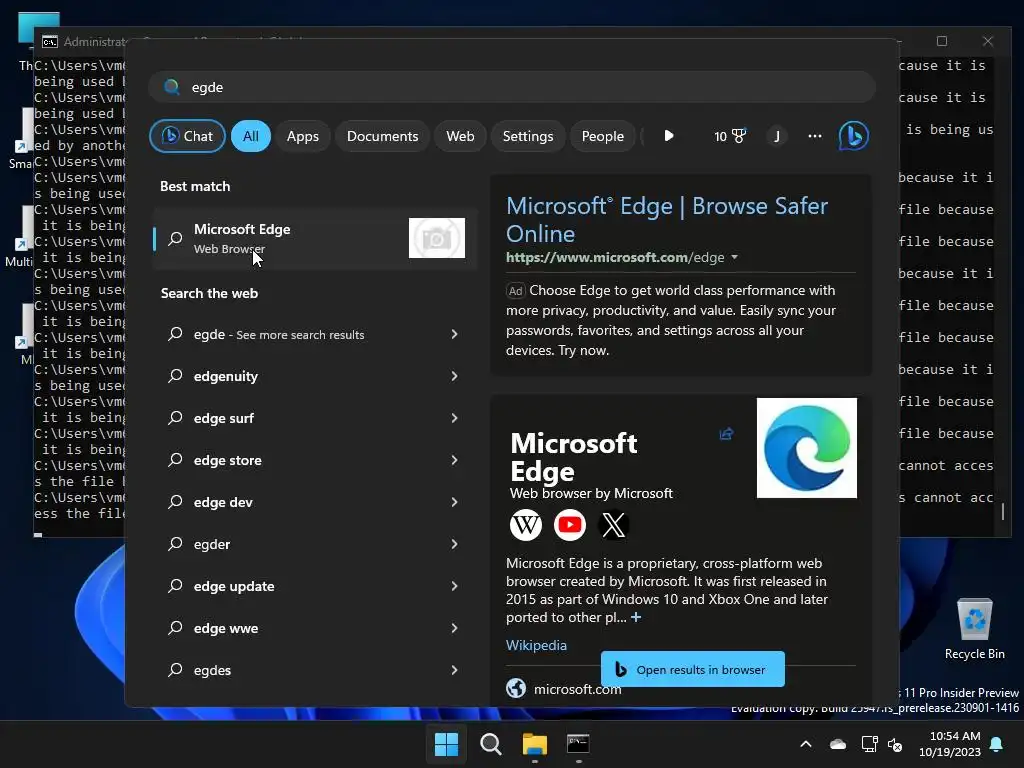Click the share icon next to Microsoft Edge title
The width and height of the screenshot is (1024, 768).
tap(726, 434)
